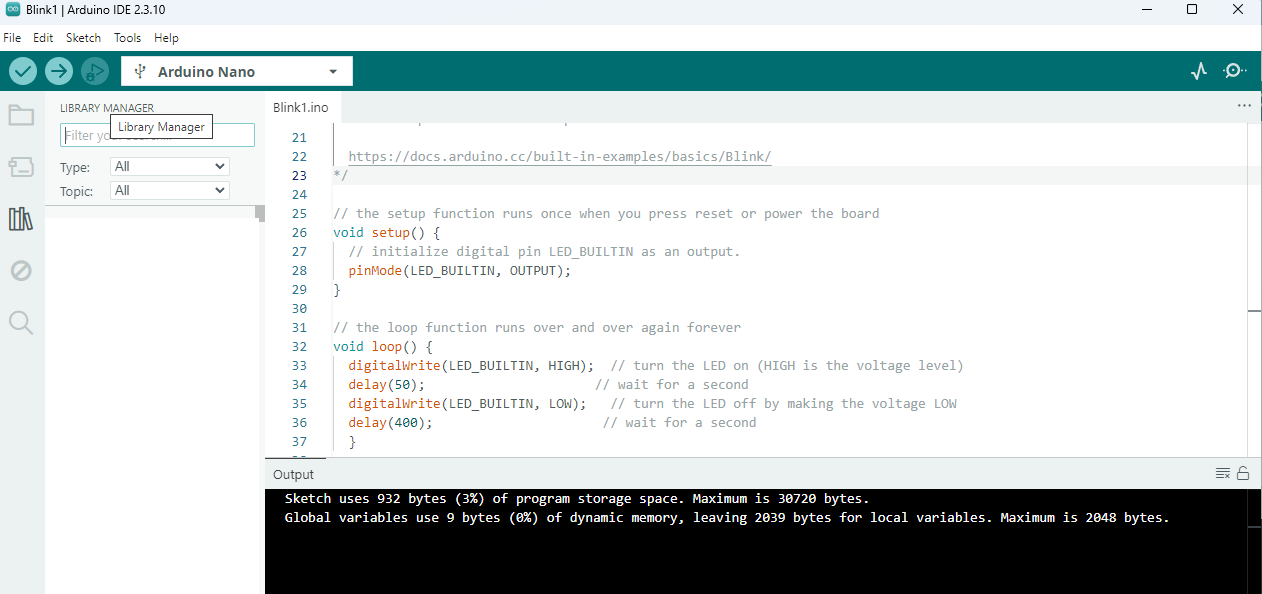
Task: Click the Arduino IDE logo in title bar
Action: (12, 10)
